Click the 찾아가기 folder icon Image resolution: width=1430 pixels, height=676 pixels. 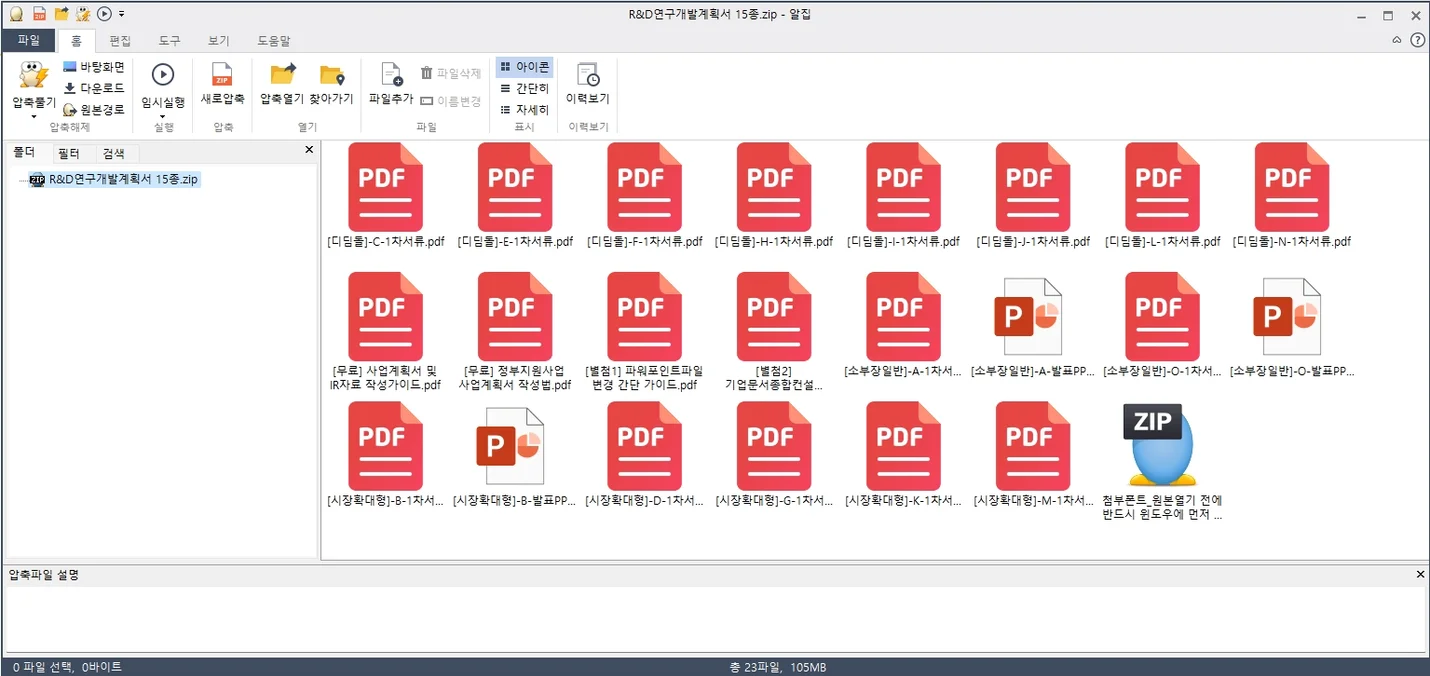click(331, 75)
